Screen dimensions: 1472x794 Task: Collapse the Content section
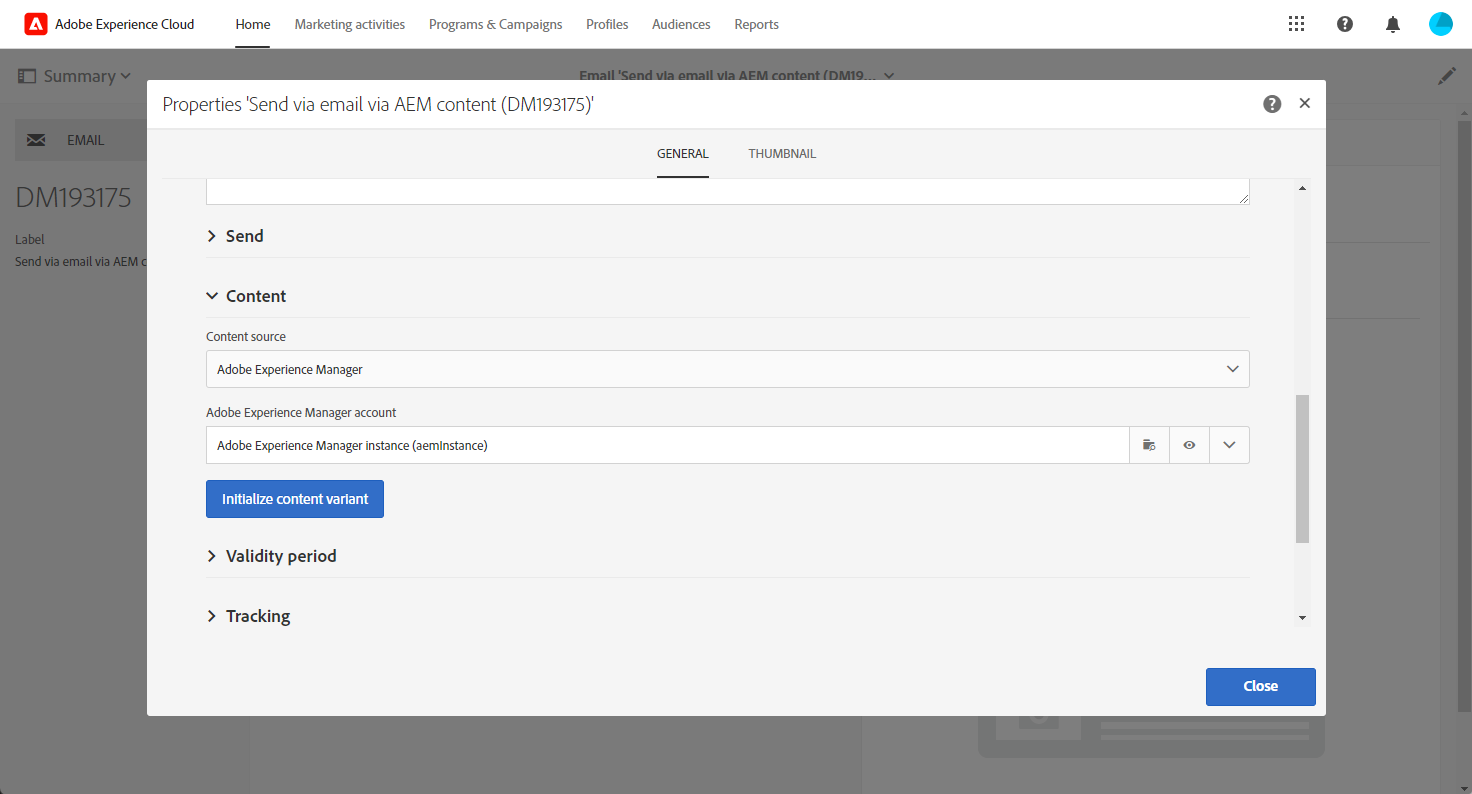tap(246, 296)
